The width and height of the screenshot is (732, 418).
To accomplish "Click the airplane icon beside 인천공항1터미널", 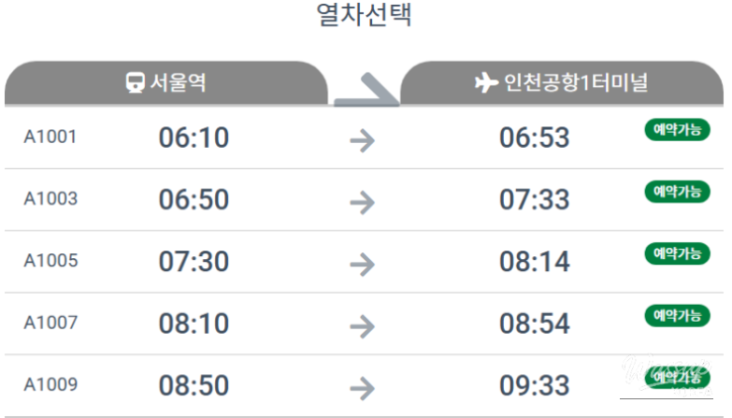I will click(486, 83).
